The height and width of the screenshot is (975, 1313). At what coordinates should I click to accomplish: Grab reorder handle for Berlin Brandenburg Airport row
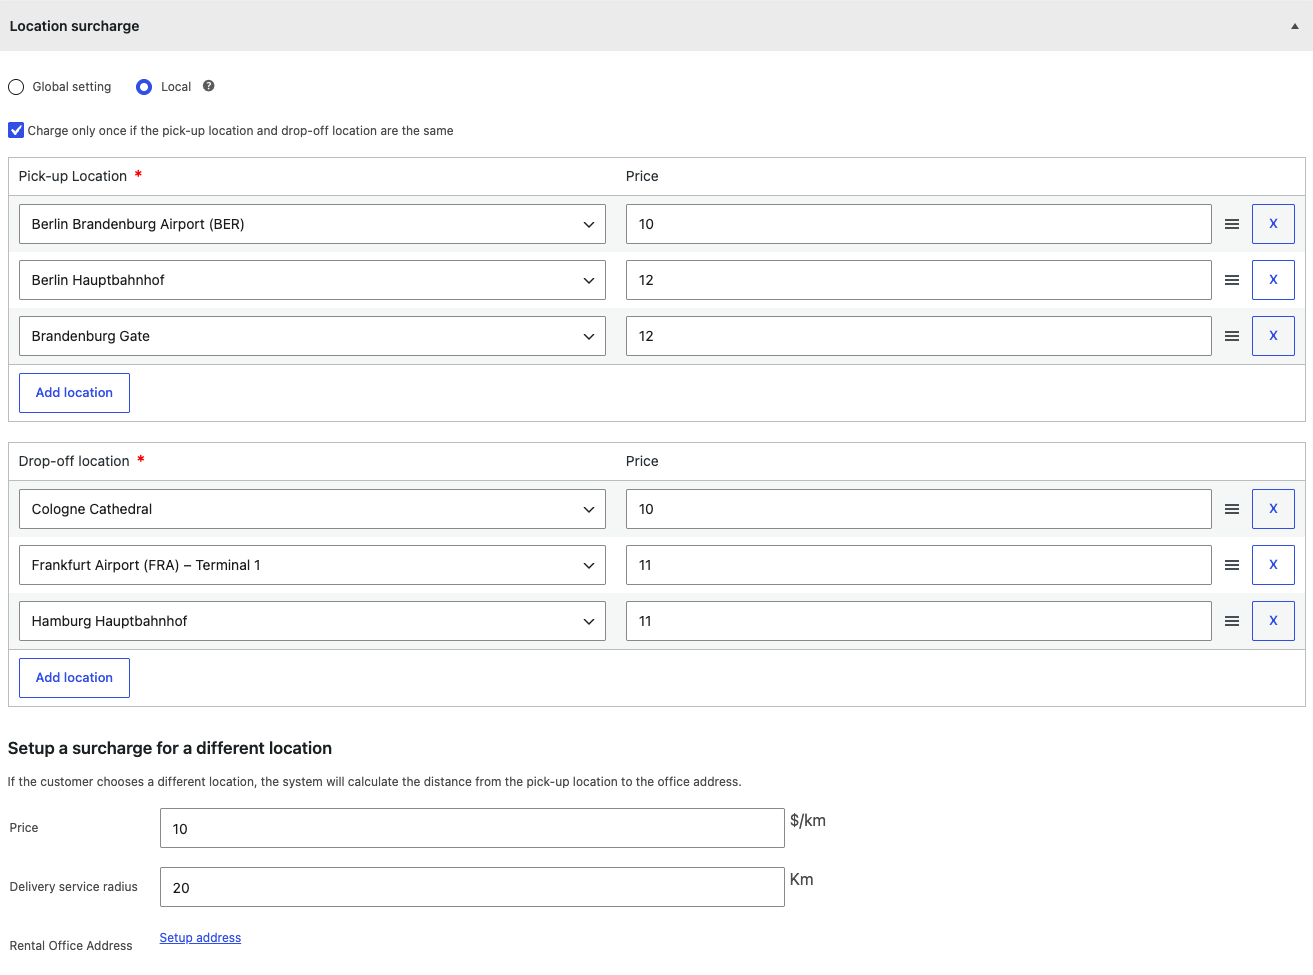1232,224
